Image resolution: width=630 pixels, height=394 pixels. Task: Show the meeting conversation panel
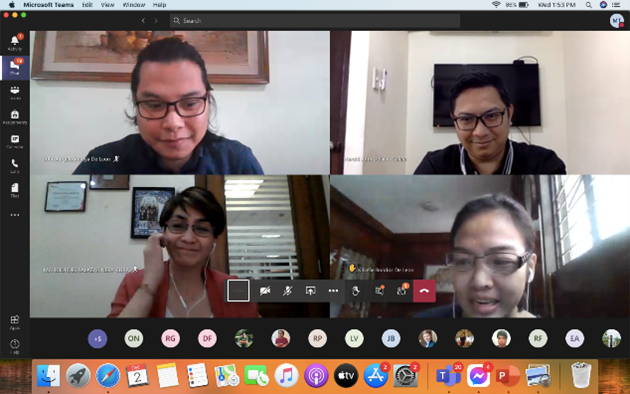point(379,291)
